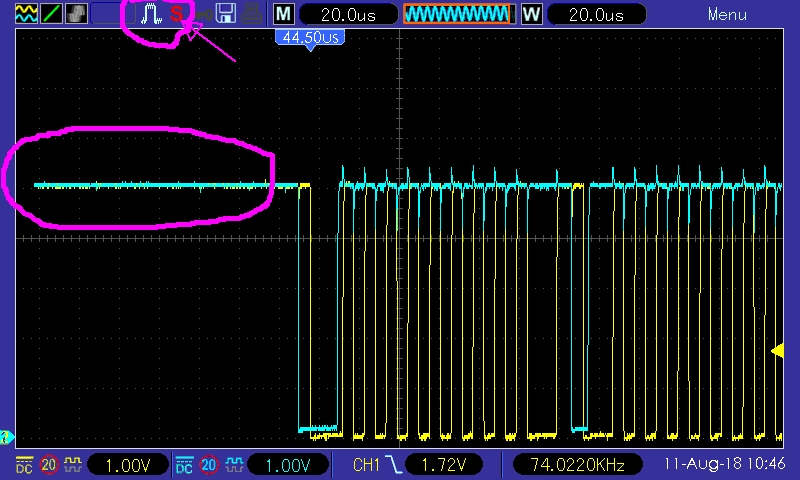Viewport: 800px width, 480px height.
Task: Click the W window timebase label
Action: tap(531, 14)
